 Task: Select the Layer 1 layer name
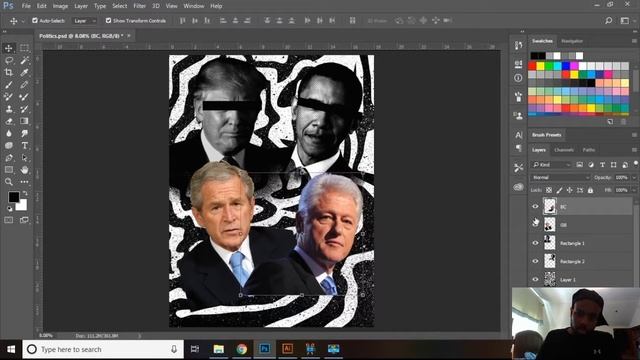568,280
